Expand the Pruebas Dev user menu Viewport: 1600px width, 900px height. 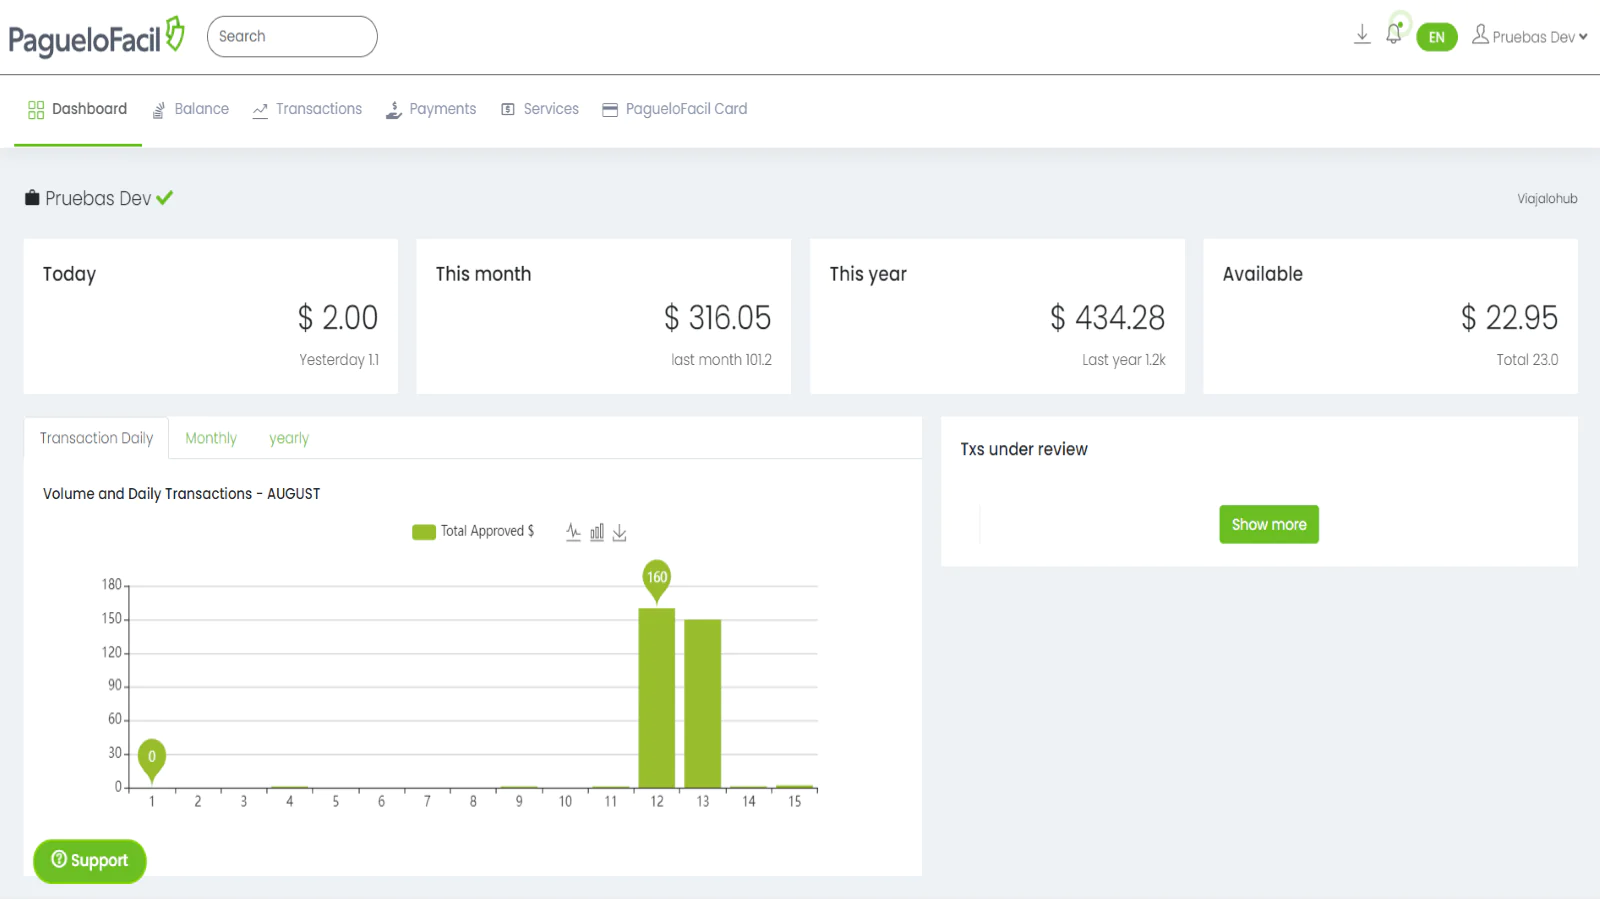click(x=1530, y=37)
